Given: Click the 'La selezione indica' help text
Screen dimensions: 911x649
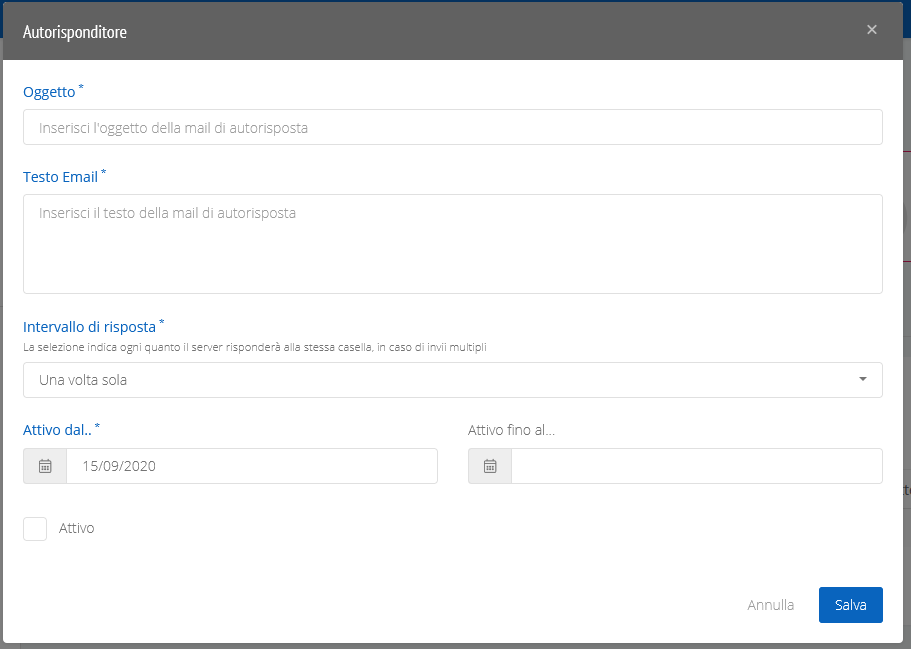Looking at the screenshot, I should [x=255, y=347].
